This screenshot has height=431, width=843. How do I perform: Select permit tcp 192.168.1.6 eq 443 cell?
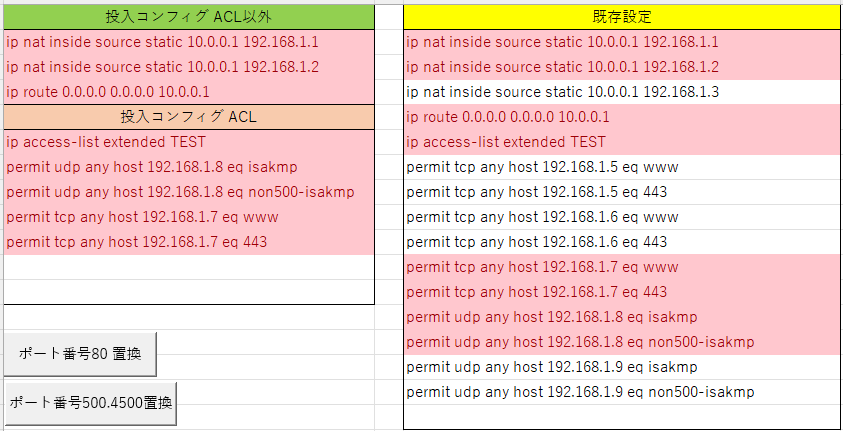coord(623,242)
